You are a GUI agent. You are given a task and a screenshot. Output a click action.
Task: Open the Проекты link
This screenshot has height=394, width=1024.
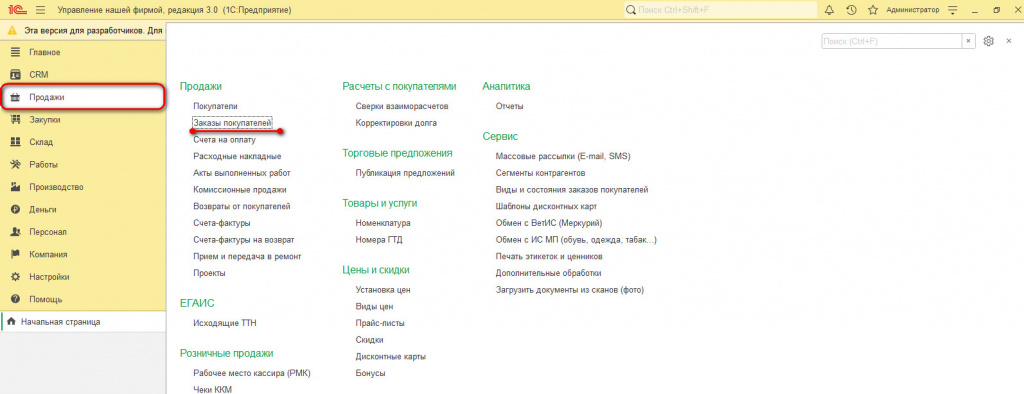click(x=209, y=273)
